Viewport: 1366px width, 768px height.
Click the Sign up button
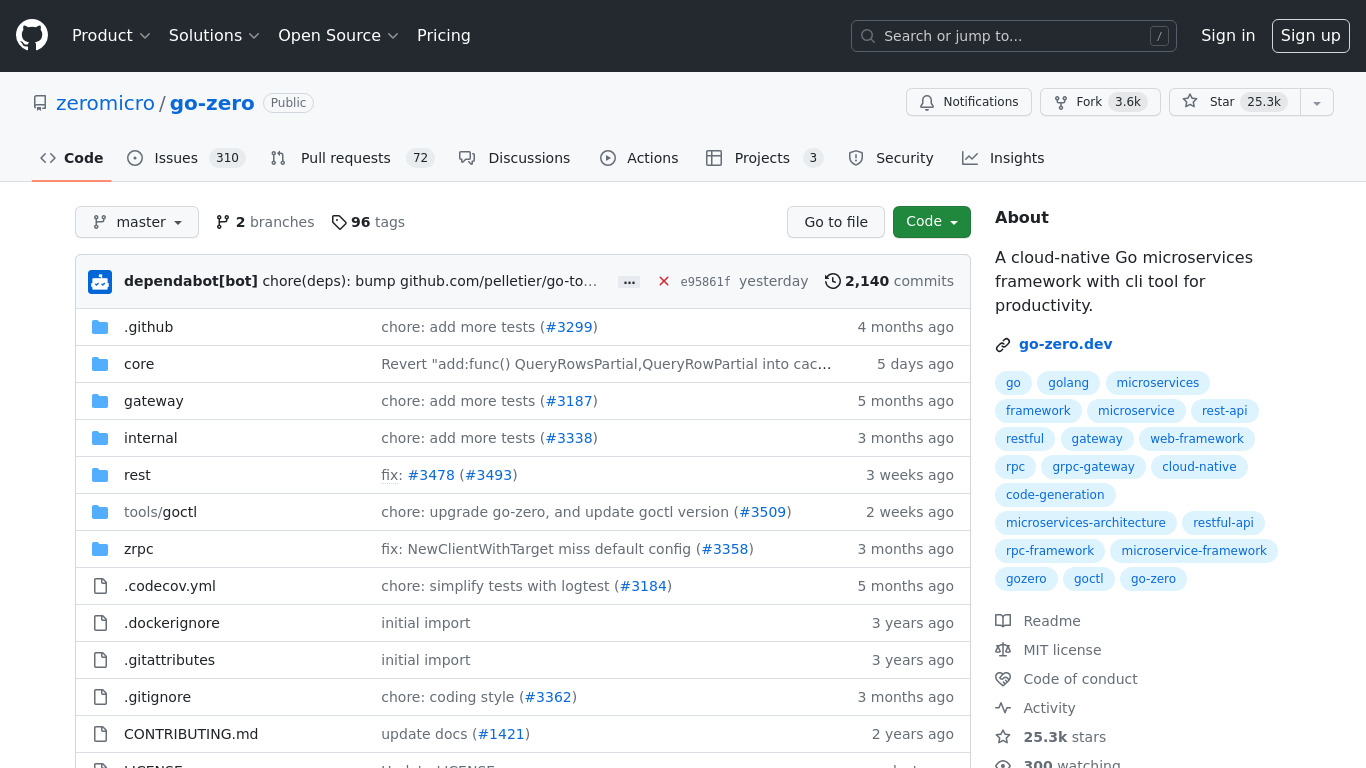tap(1311, 36)
